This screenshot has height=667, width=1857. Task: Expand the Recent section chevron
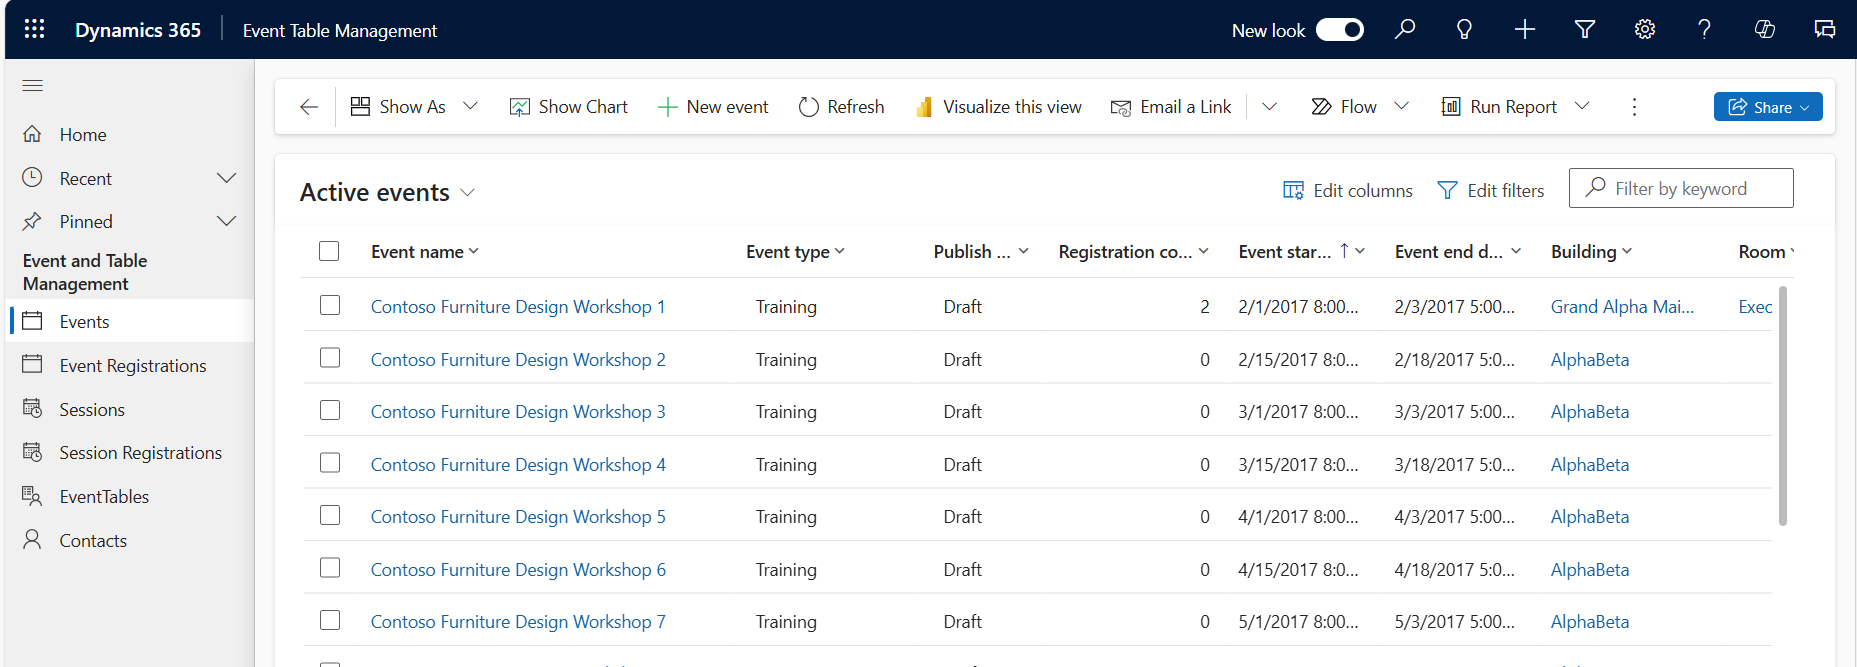pyautogui.click(x=227, y=178)
